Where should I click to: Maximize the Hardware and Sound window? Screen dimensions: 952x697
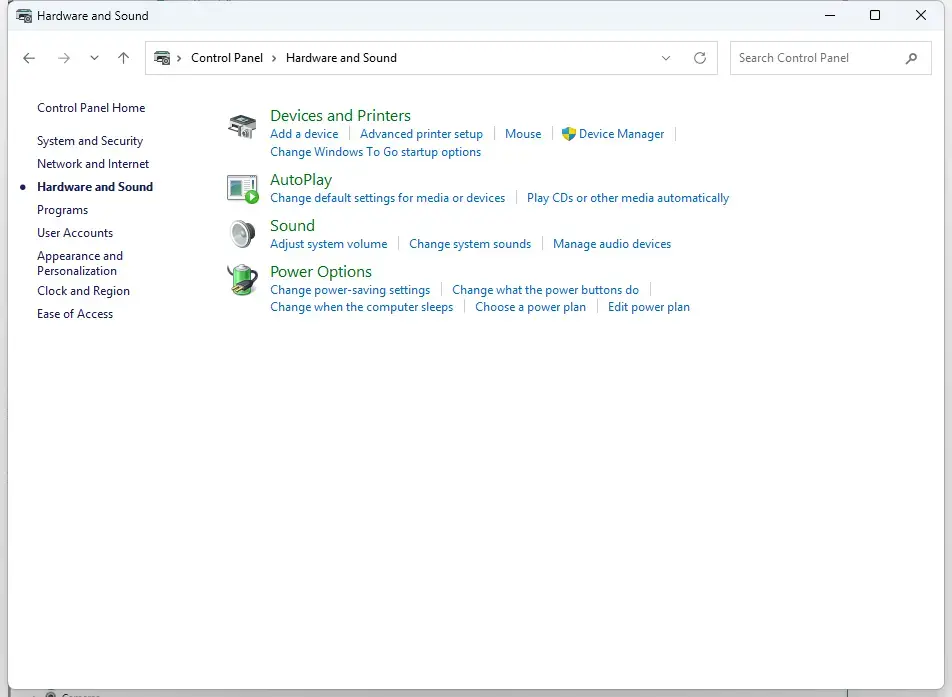875,15
